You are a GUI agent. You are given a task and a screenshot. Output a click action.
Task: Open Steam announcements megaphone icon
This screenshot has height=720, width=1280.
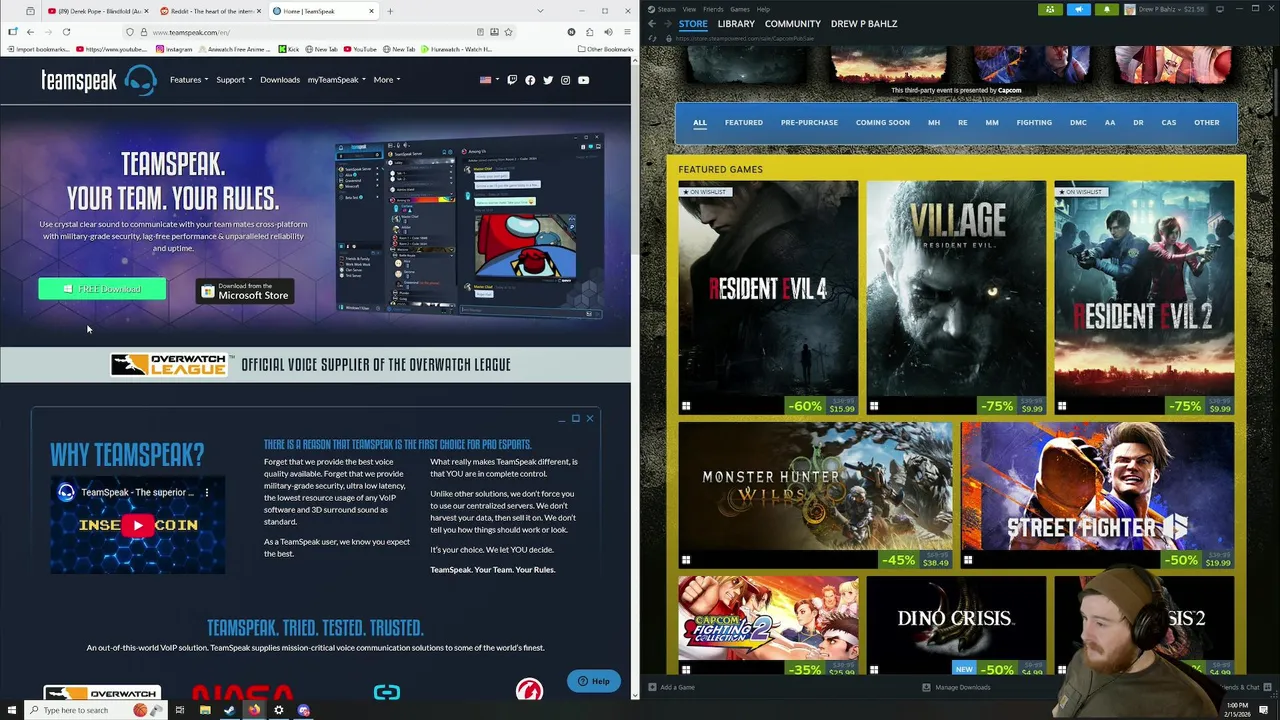(1078, 9)
